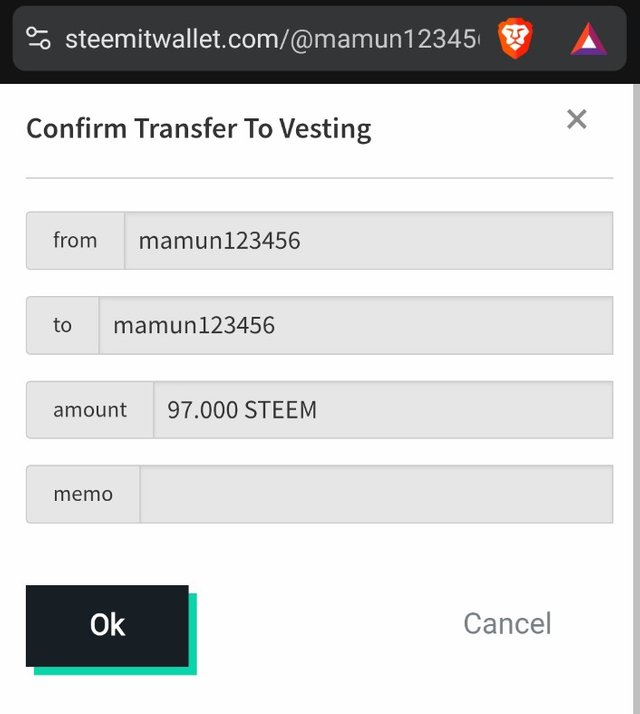Click the Confirm Transfer To Vesting title
Screen dimensions: 640x714
[198, 128]
